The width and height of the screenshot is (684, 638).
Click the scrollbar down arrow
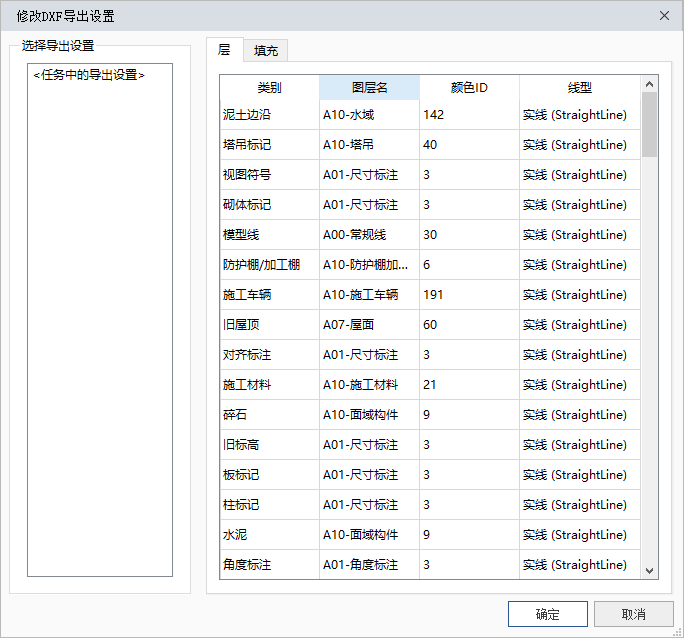point(649,570)
